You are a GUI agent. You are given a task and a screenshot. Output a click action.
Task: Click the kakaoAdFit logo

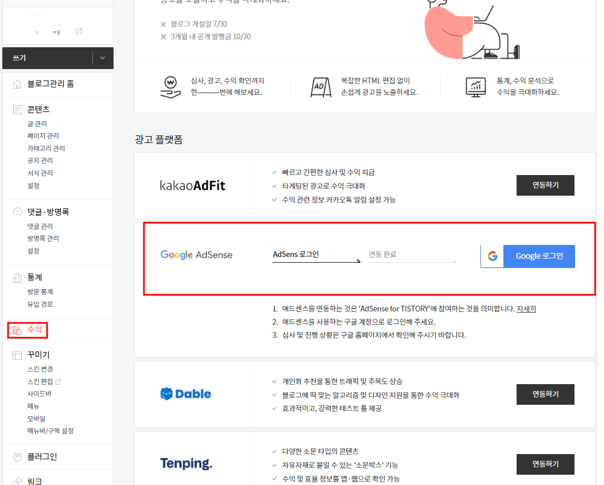point(192,186)
